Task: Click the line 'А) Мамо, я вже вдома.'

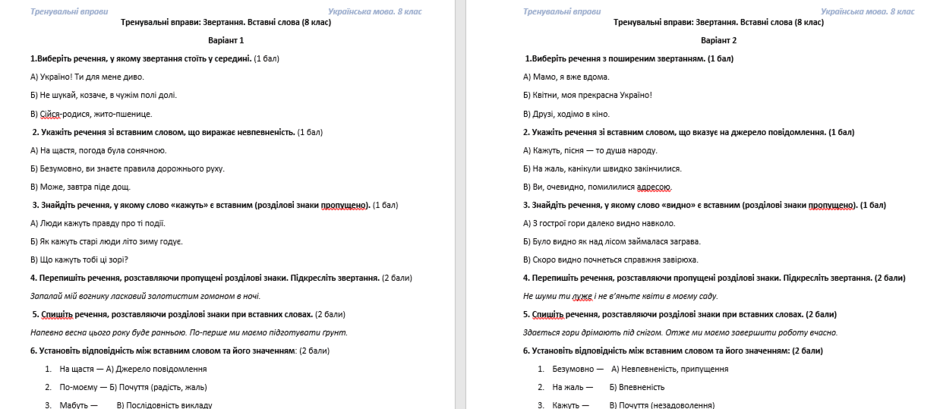Action: click(566, 77)
